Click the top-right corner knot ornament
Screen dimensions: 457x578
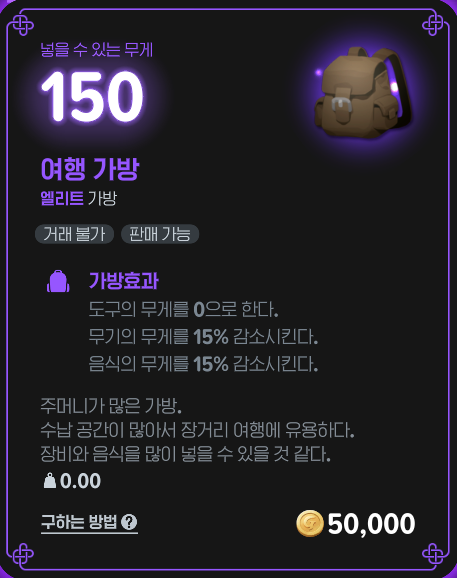pyautogui.click(x=433, y=24)
